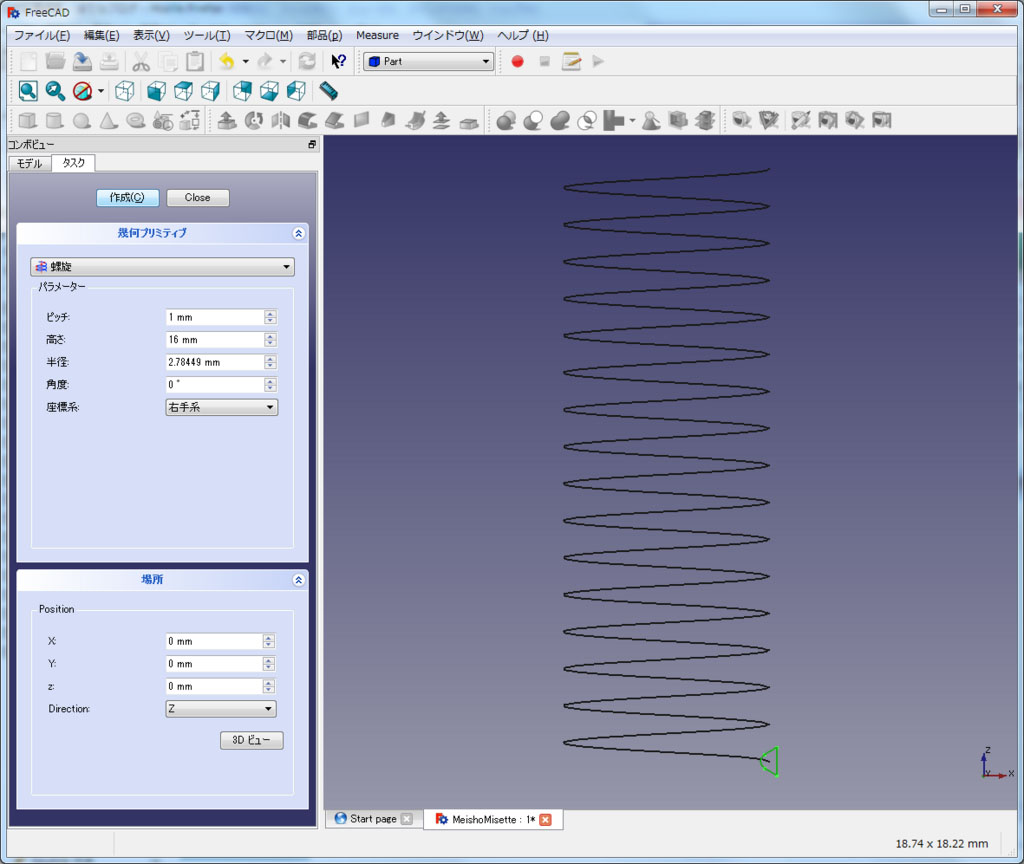
Task: Click the ピッチ value field
Action: click(215, 317)
